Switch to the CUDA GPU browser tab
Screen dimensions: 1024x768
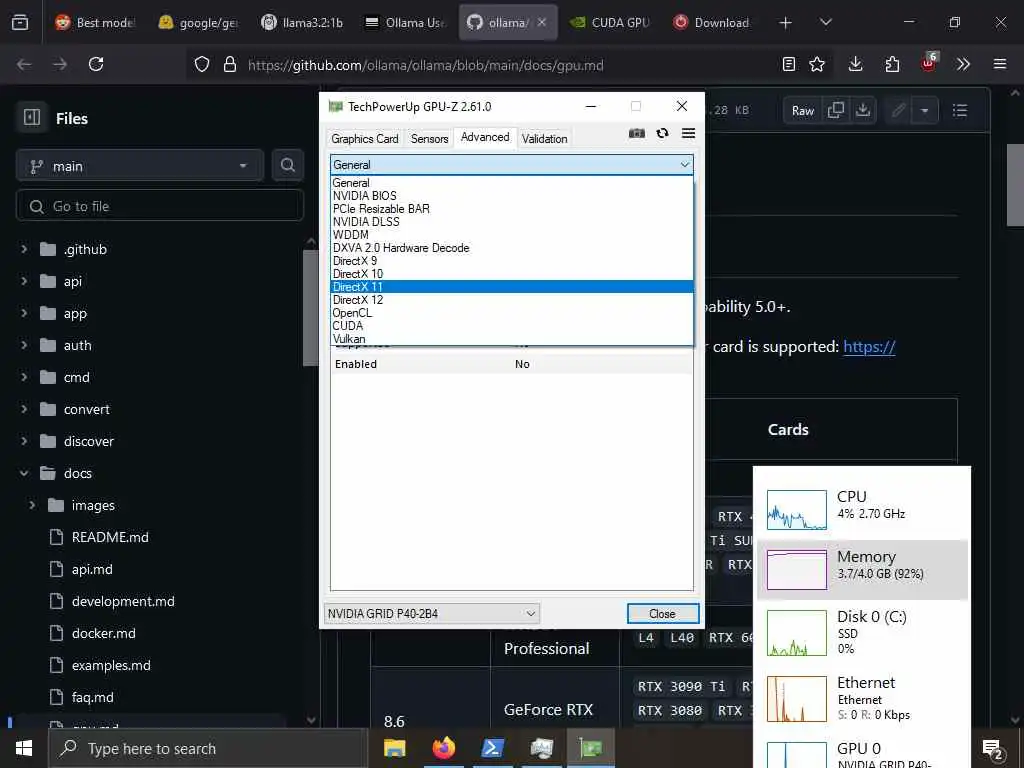click(611, 22)
